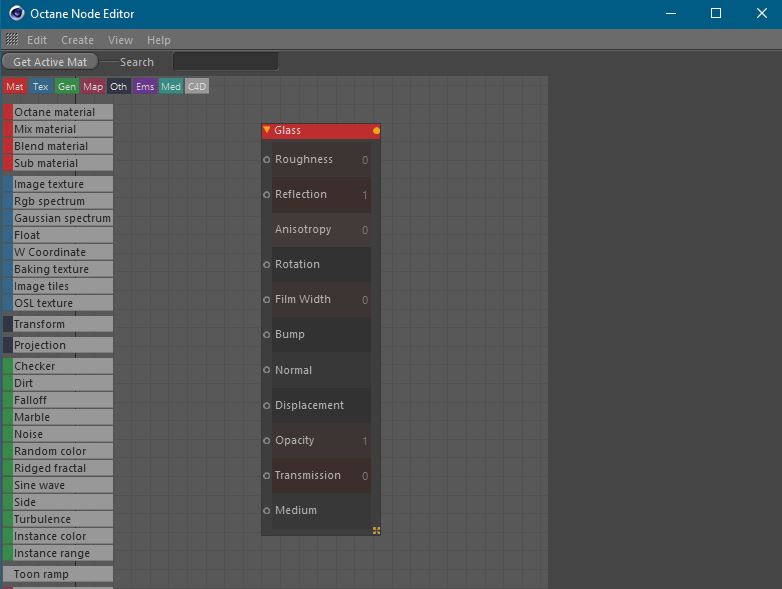The width and height of the screenshot is (782, 589).
Task: Collapse the Glass node with its triangle
Action: coord(267,130)
